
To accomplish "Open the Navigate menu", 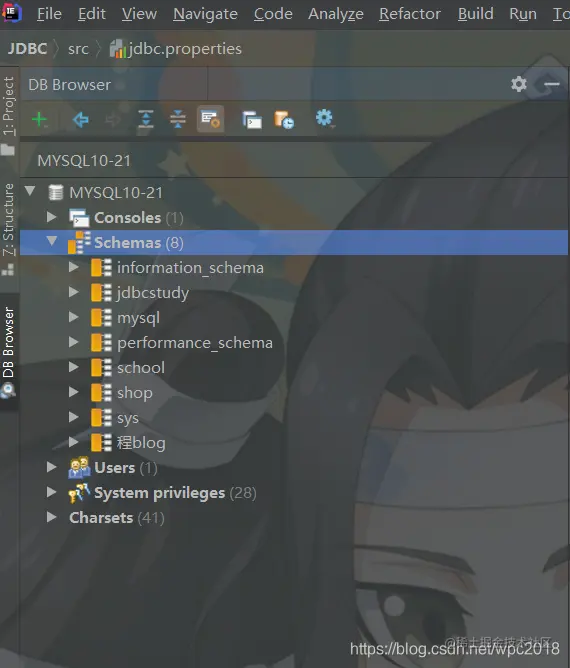I will (x=205, y=14).
